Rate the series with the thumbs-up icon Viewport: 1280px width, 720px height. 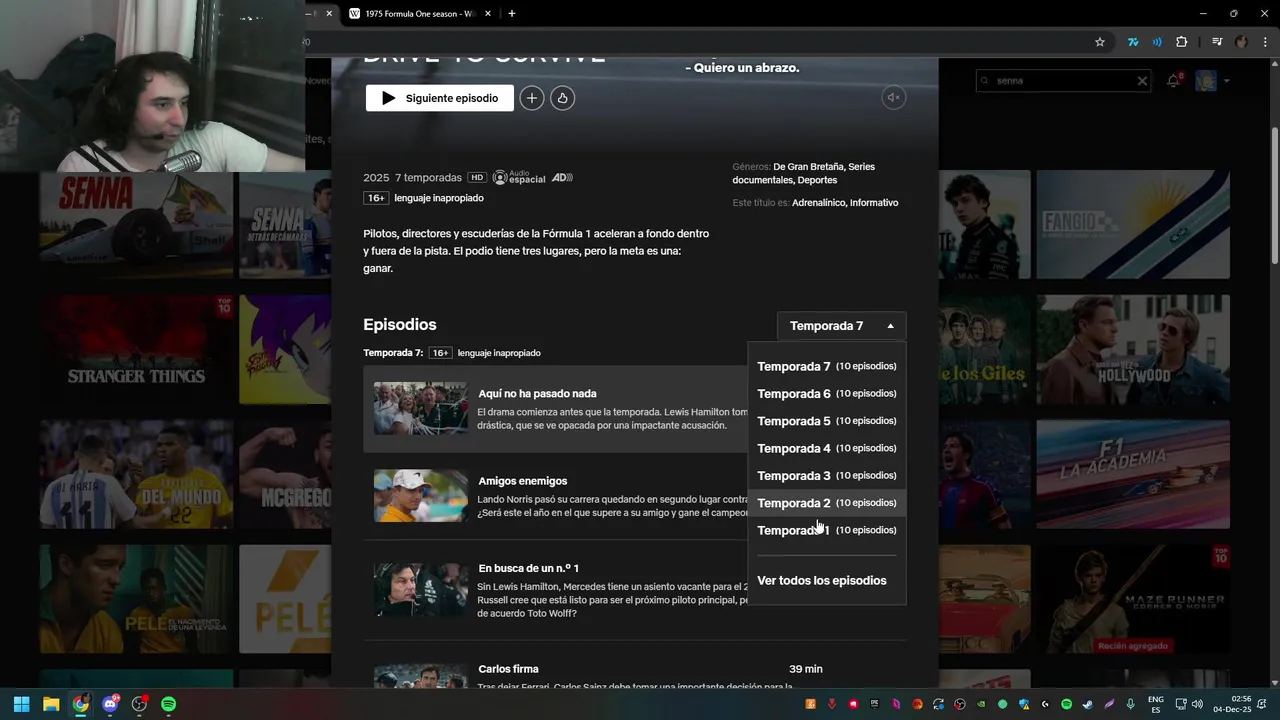[x=563, y=98]
